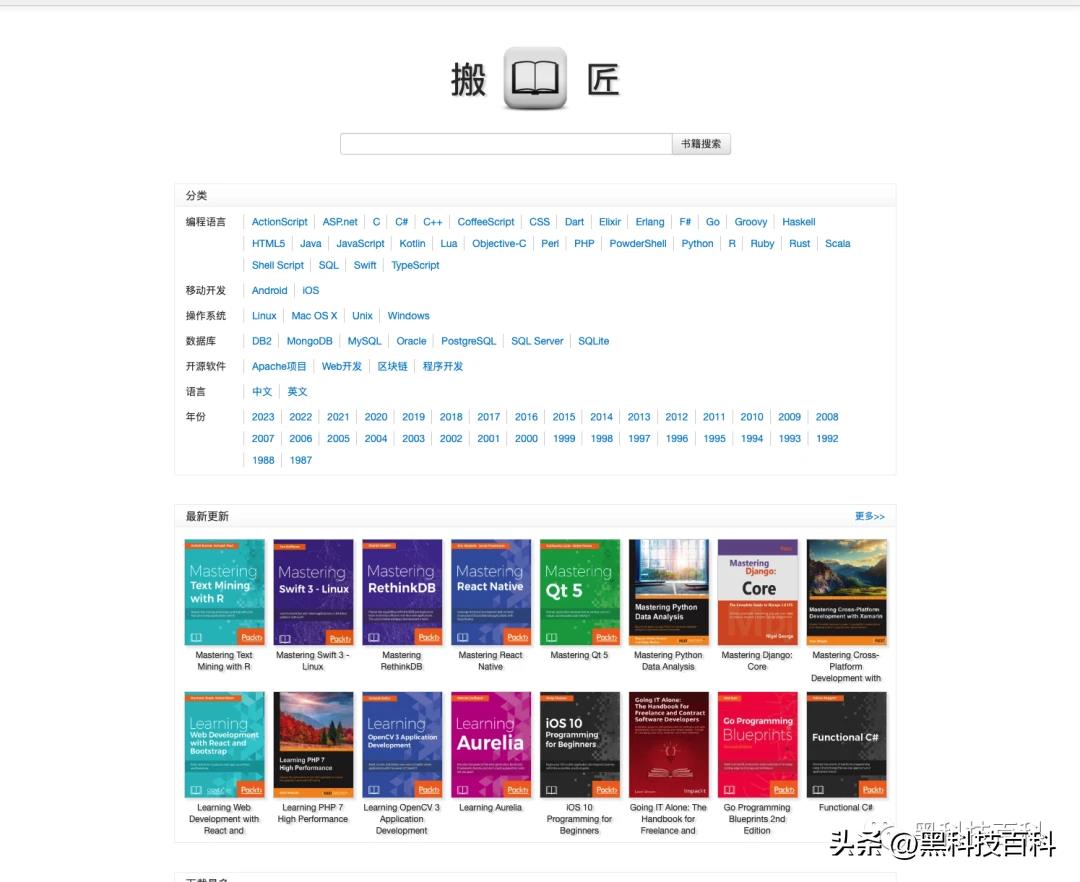1080x882 pixels.
Task: Choose the Mac OS X link
Action: pyautogui.click(x=314, y=315)
